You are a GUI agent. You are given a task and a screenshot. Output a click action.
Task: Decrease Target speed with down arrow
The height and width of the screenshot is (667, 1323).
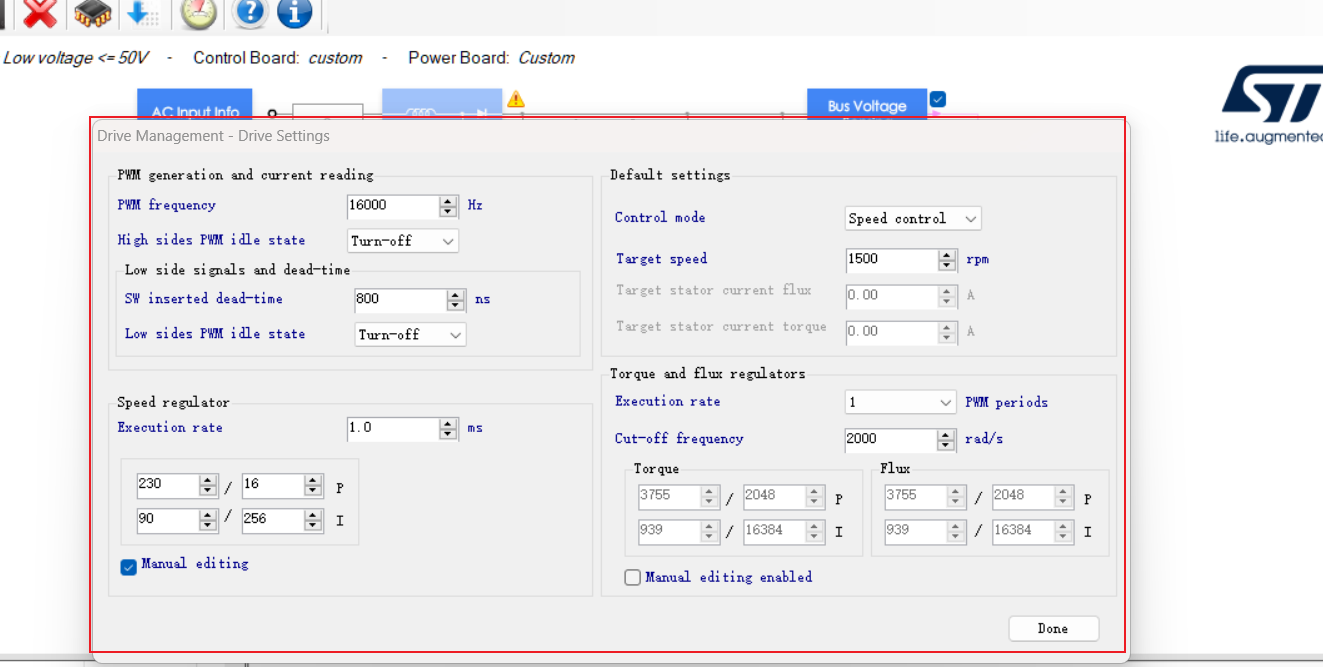[x=947, y=265]
